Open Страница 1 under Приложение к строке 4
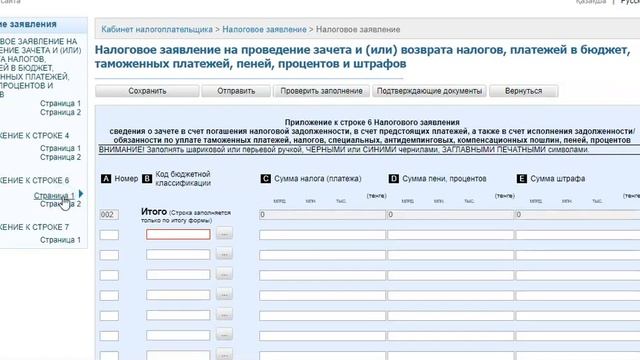This screenshot has height=360, width=640. point(60,148)
